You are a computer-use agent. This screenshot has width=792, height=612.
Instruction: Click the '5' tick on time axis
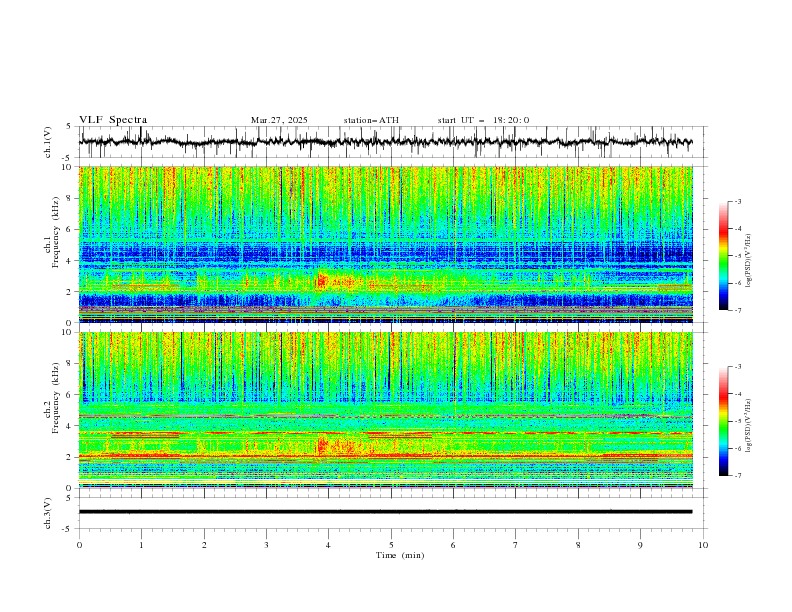pyautogui.click(x=391, y=545)
